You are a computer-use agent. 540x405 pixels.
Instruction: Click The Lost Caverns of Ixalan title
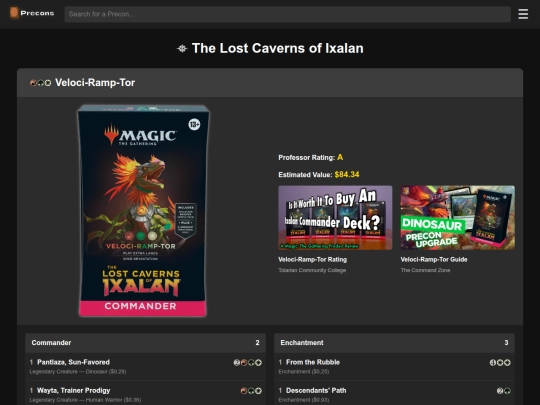(278, 49)
